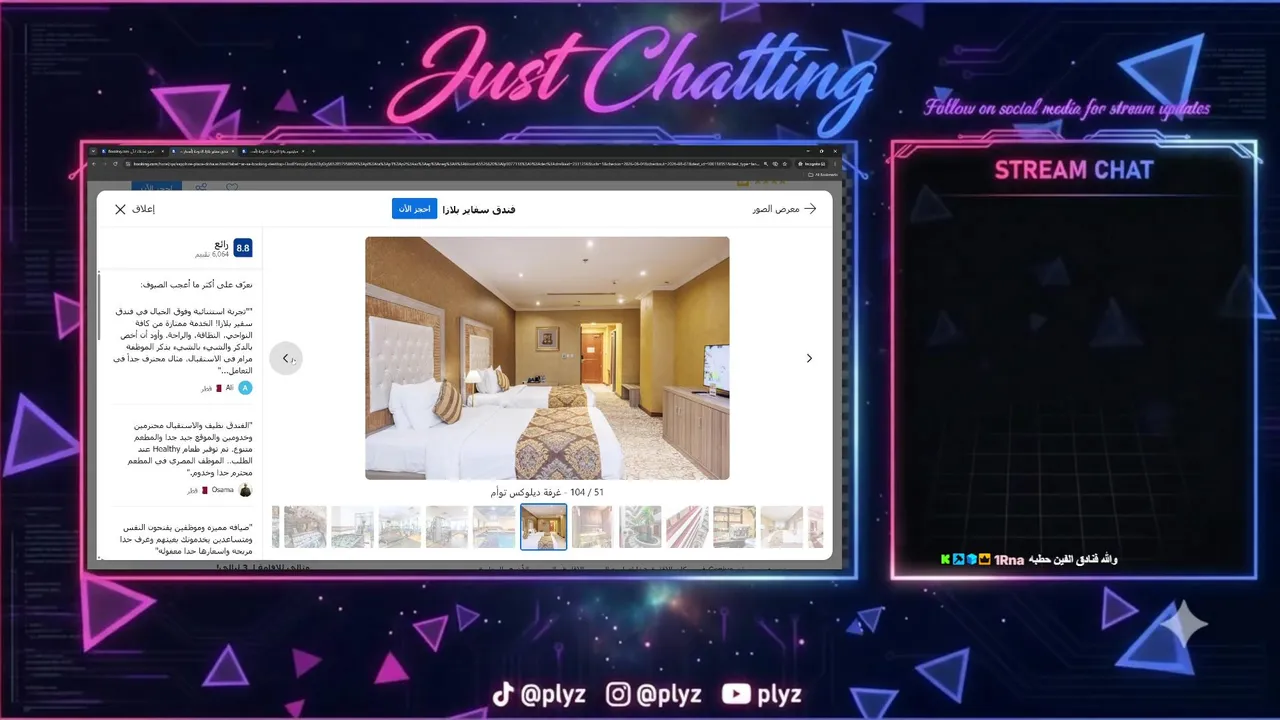Click the photo caption 51 / 104 غرفة ديلوكس توأم

point(547,492)
